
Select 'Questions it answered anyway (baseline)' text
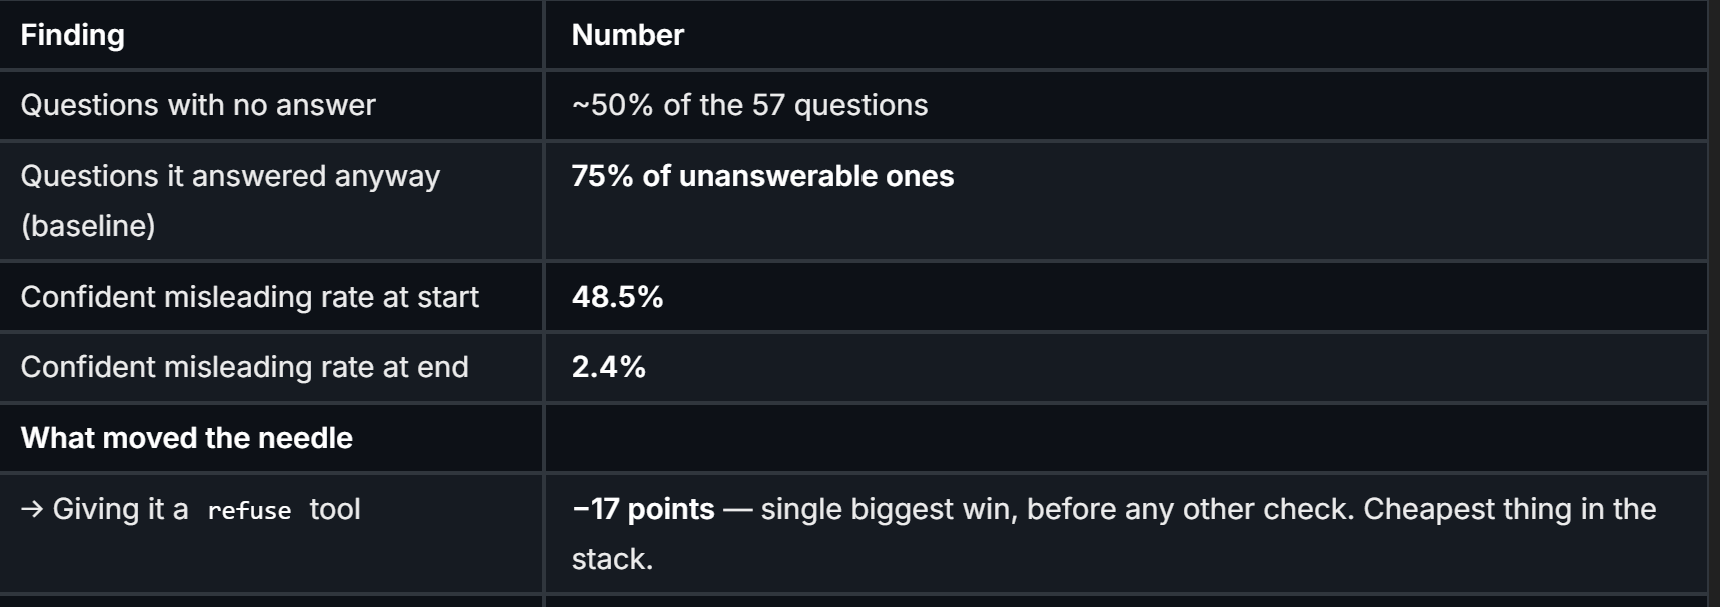(230, 200)
